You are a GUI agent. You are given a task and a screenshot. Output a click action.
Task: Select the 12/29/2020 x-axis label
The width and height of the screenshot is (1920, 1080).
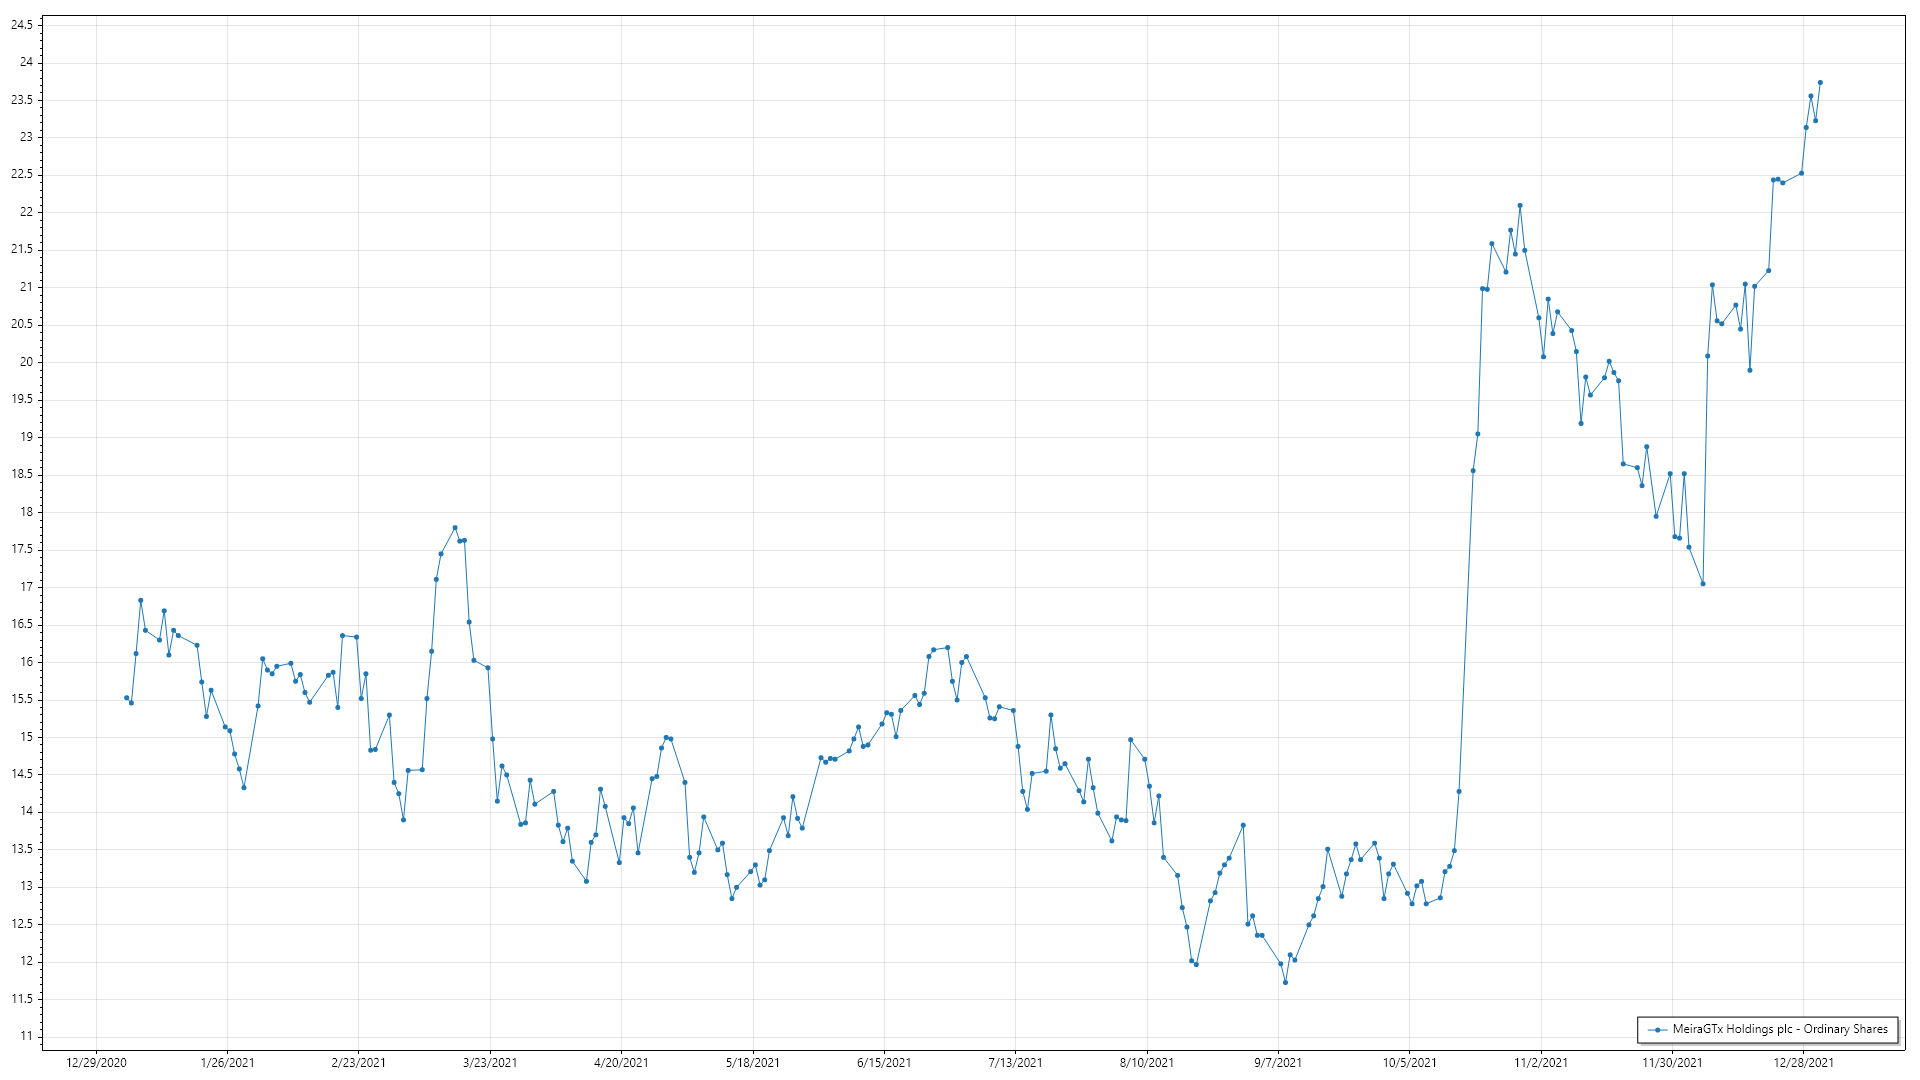point(96,1062)
